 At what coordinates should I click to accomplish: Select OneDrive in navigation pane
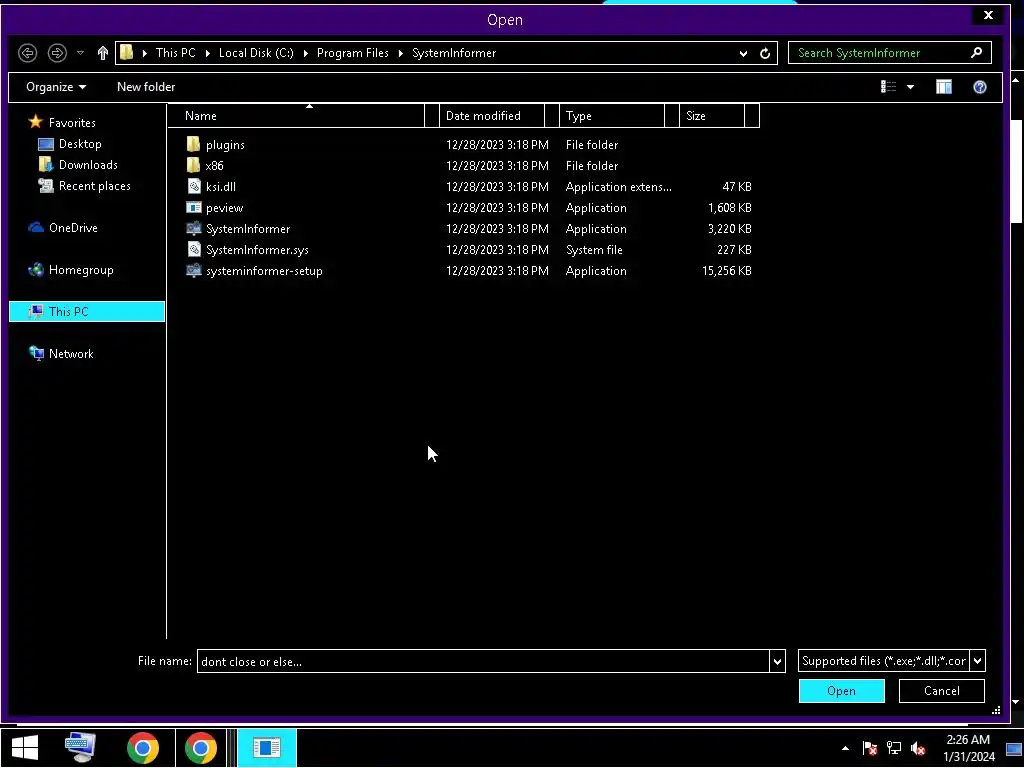tap(73, 228)
